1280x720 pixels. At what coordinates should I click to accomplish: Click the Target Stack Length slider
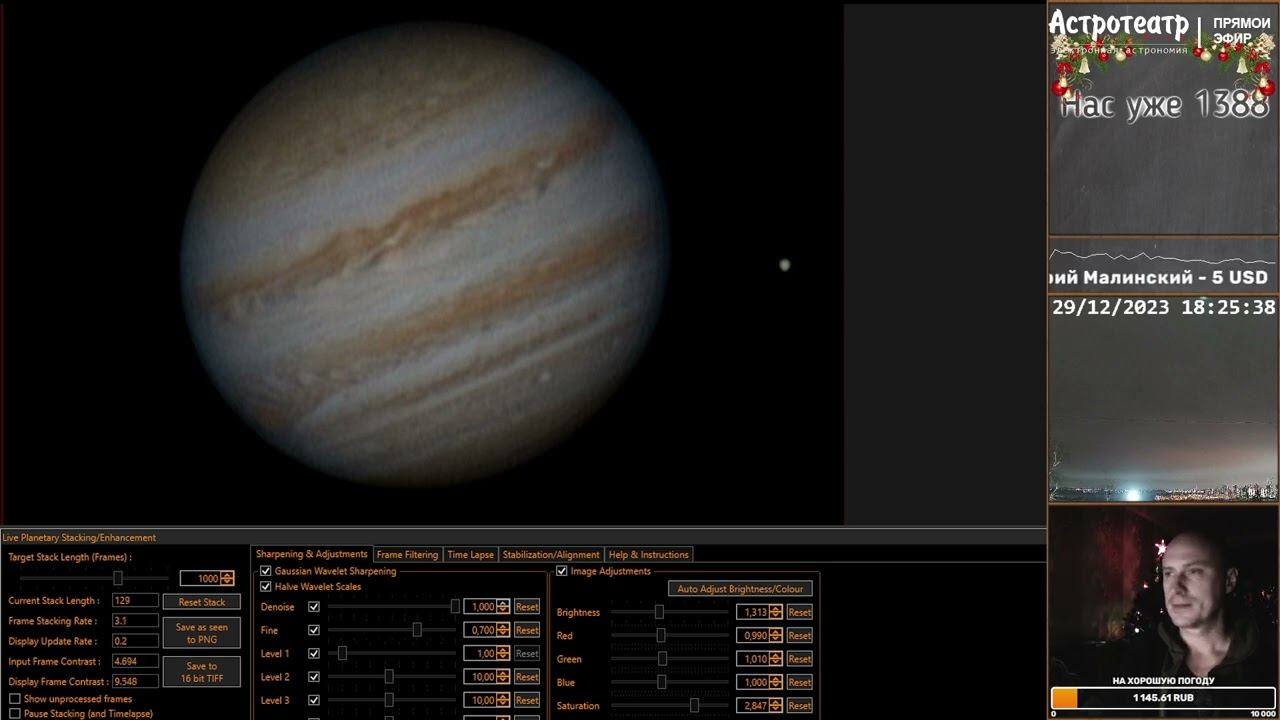[x=95, y=578]
